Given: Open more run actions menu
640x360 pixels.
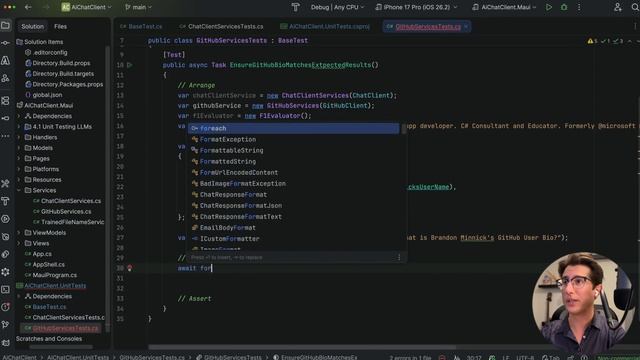Looking at the screenshot, I should coord(579,7).
